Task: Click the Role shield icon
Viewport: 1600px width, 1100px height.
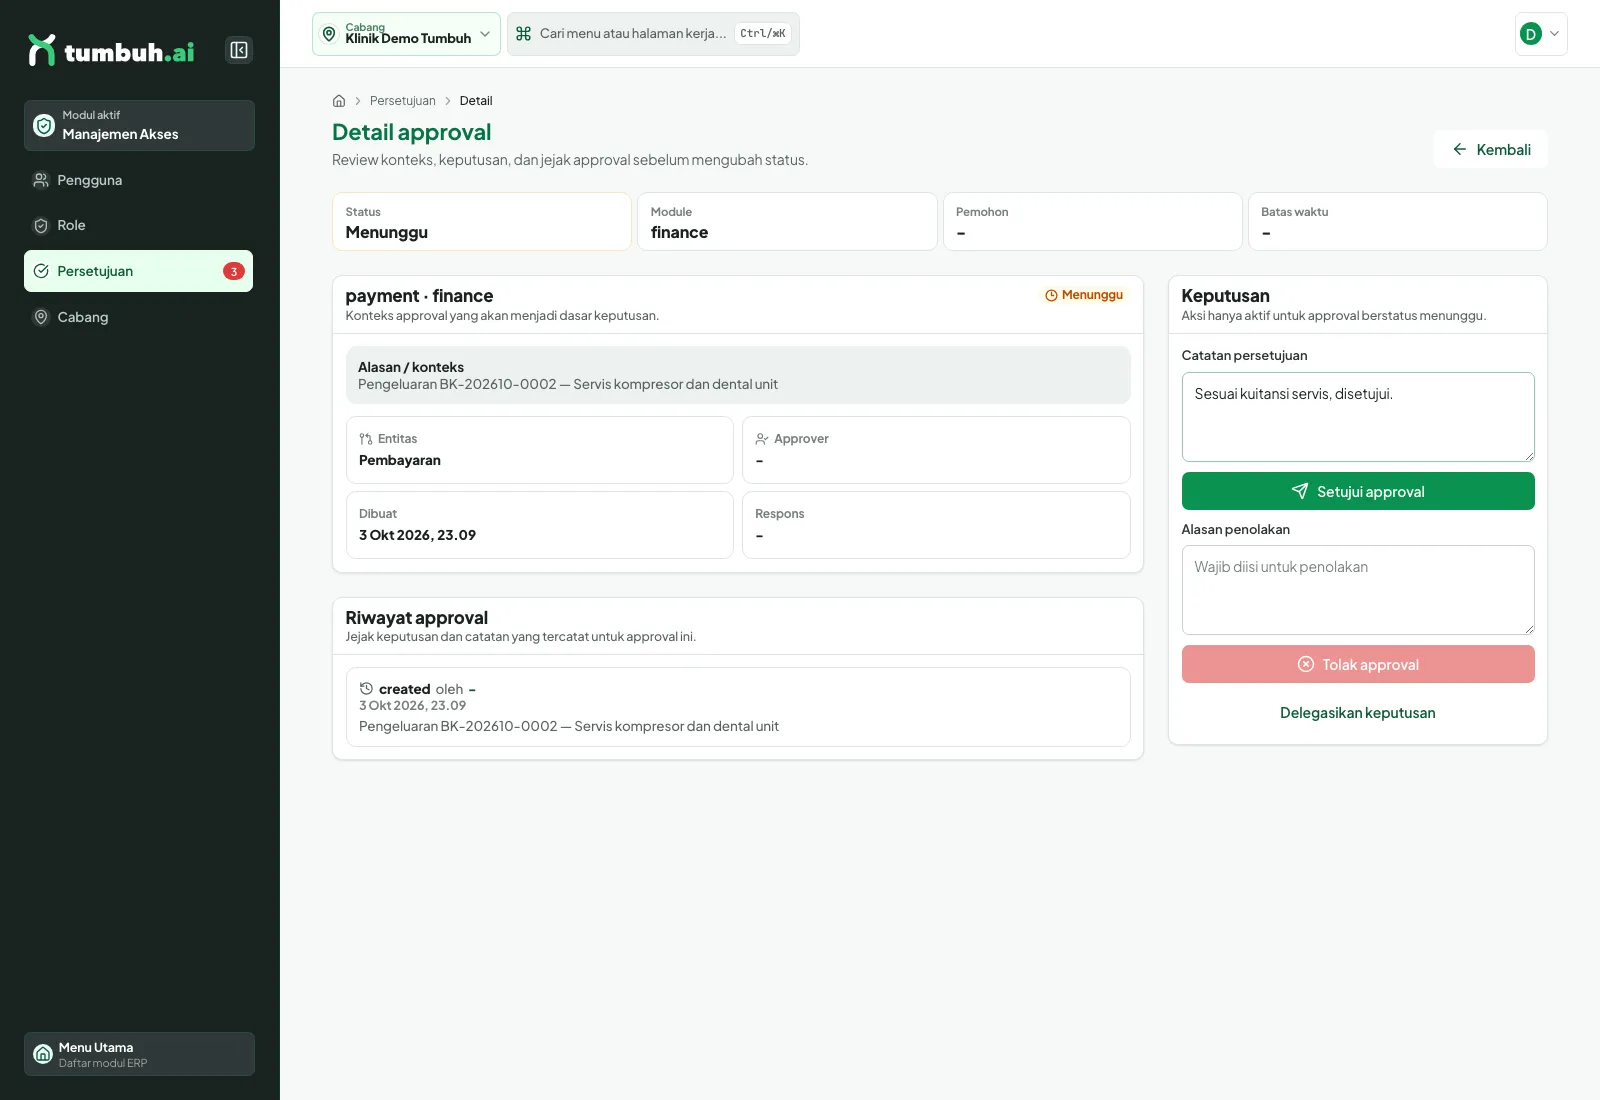Action: click(x=41, y=225)
